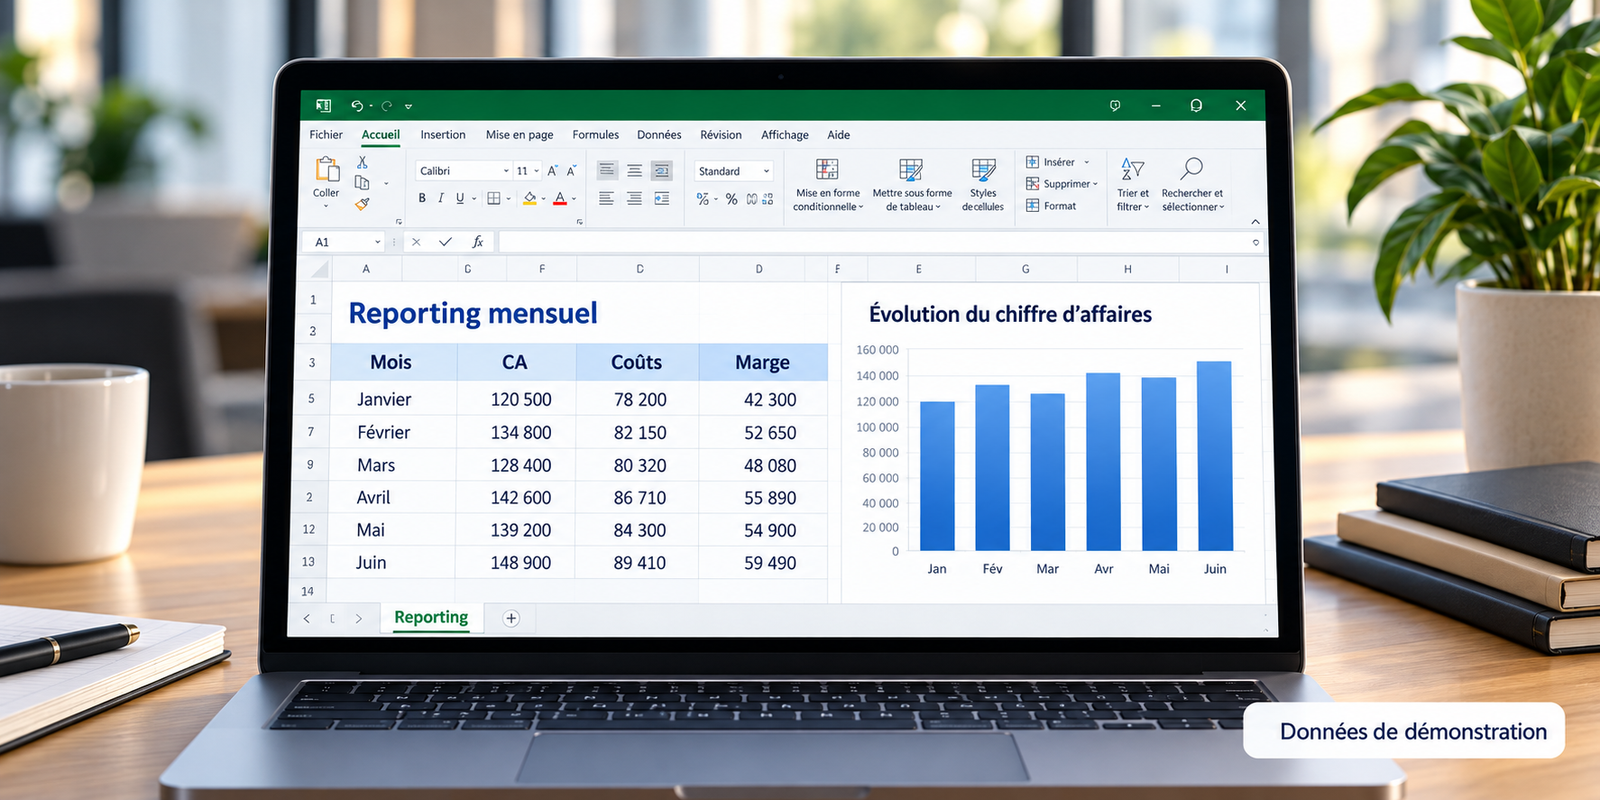Viewport: 1600px width, 800px height.
Task: Click the red font color icon
Action: click(x=560, y=199)
